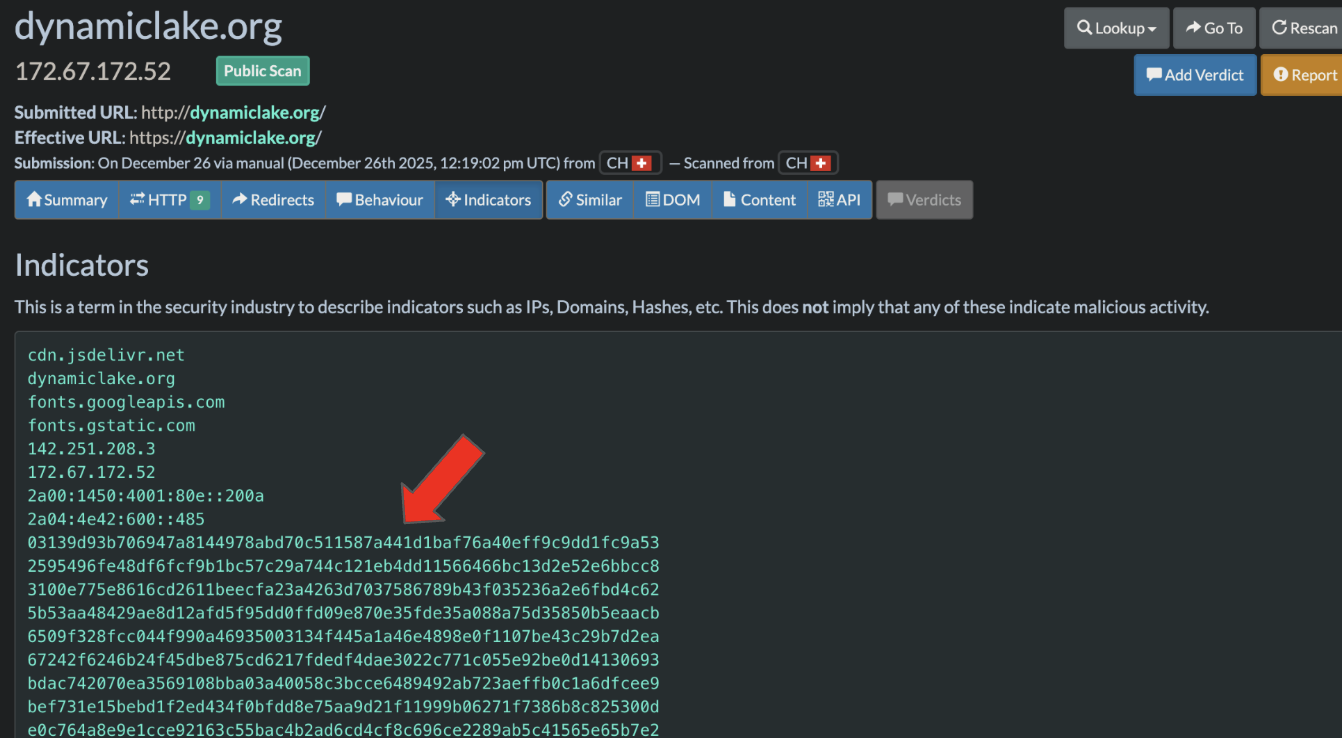Open the Similar tab
The width and height of the screenshot is (1342, 738).
click(590, 200)
